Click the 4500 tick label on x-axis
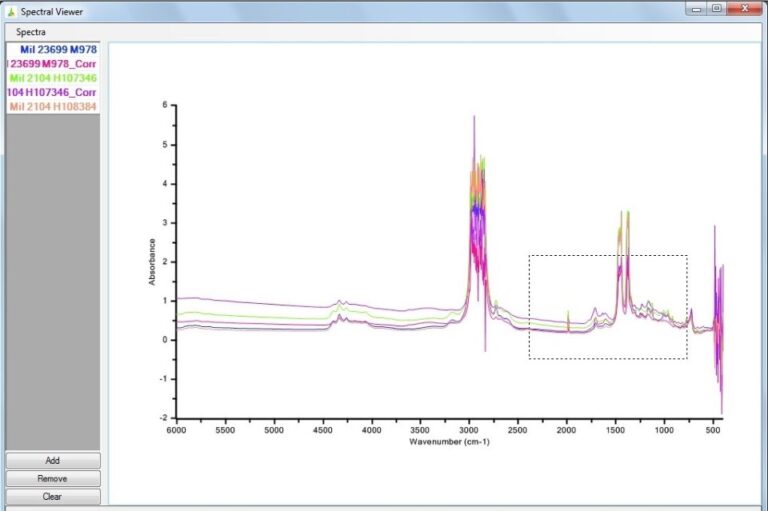This screenshot has height=511, width=768. 323,430
